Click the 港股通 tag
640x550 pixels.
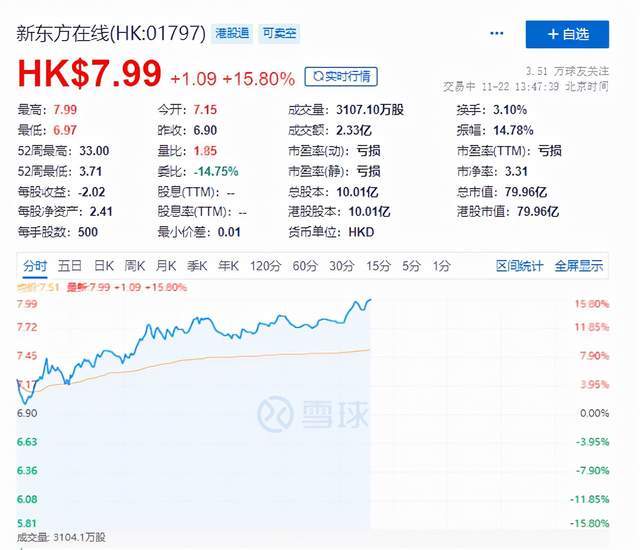click(x=232, y=33)
